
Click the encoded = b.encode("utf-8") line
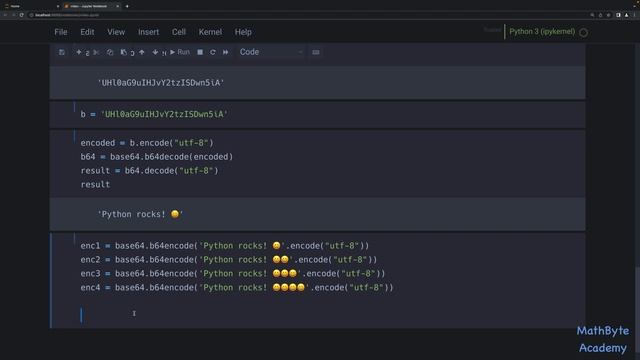[x=147, y=143]
